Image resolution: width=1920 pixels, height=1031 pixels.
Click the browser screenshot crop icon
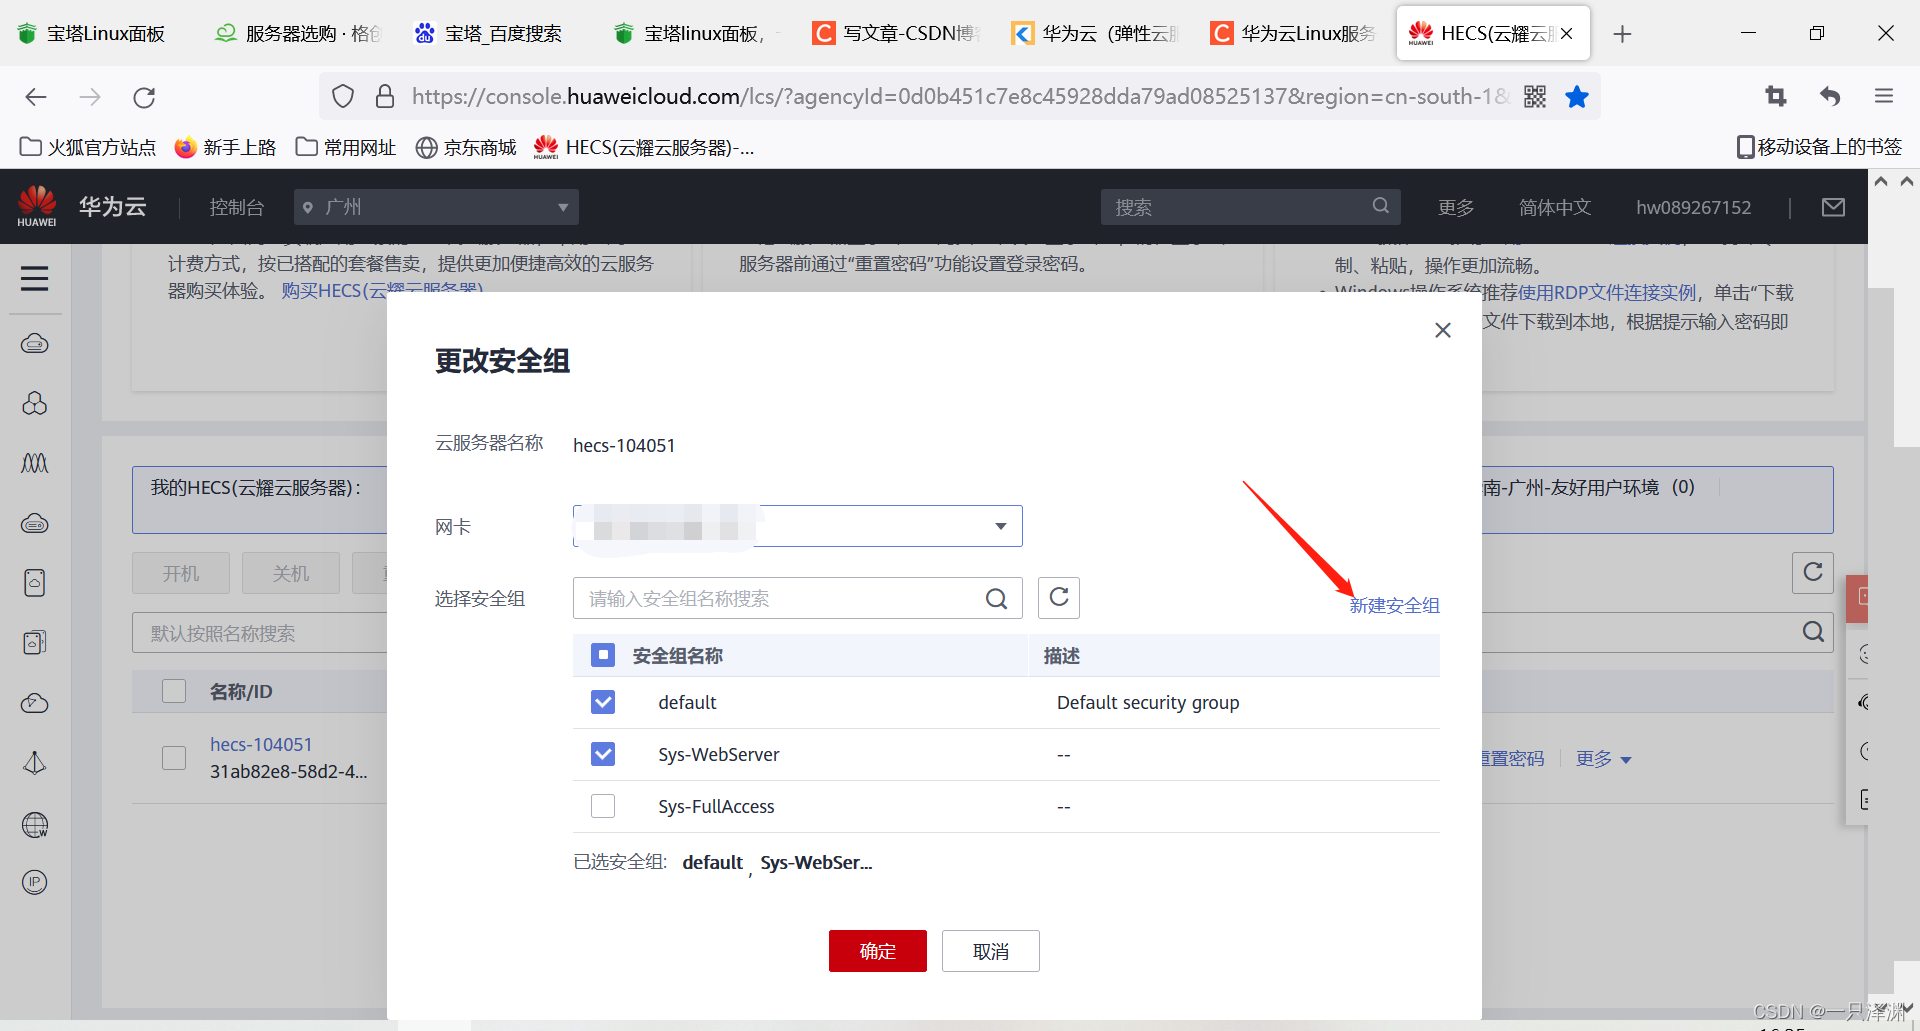1775,96
